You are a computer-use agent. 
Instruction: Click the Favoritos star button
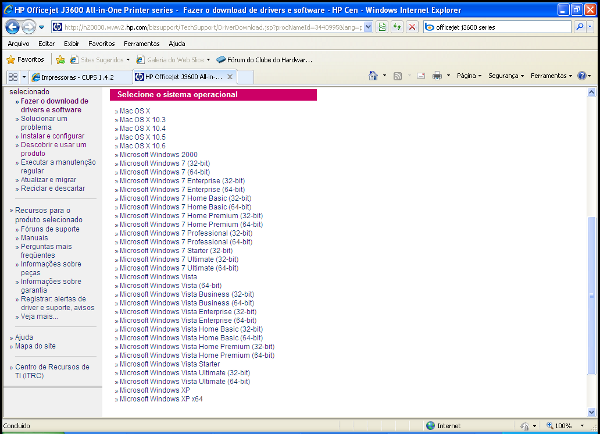tap(25, 60)
